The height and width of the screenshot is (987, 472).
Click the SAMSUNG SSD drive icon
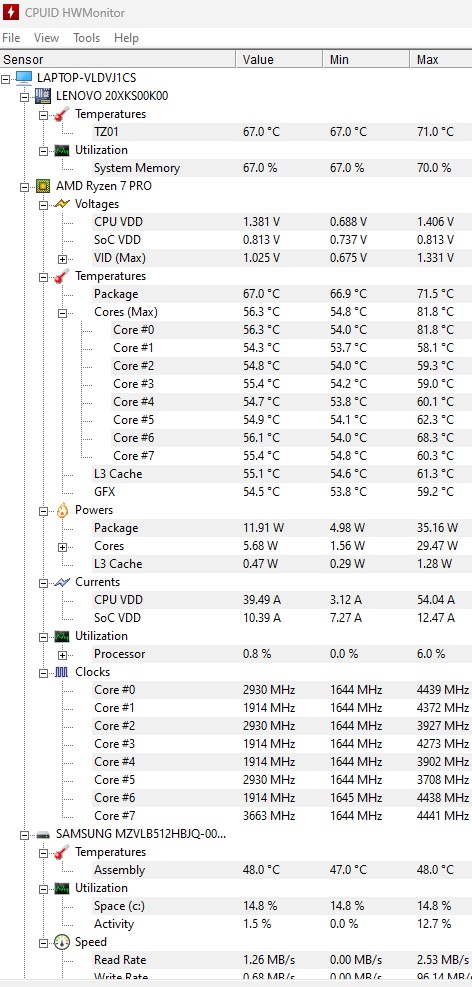point(42,835)
